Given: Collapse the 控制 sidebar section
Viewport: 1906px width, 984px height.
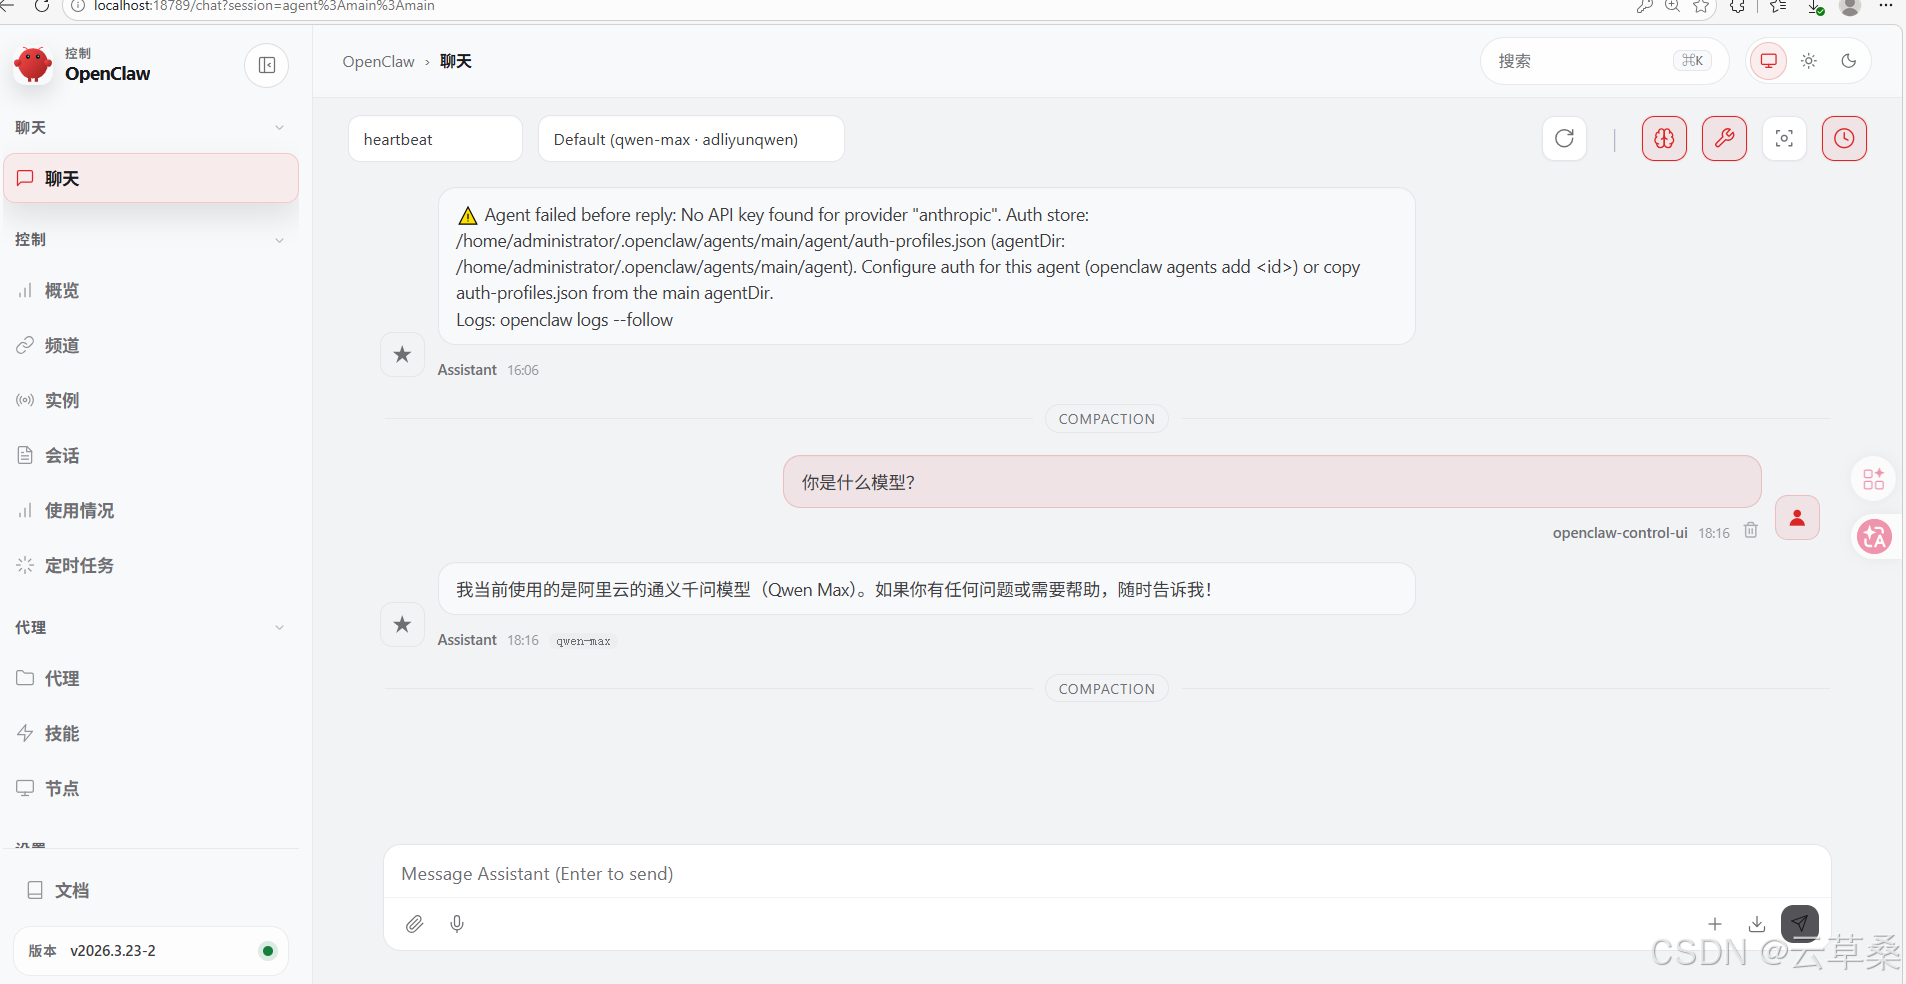Looking at the screenshot, I should 279,240.
